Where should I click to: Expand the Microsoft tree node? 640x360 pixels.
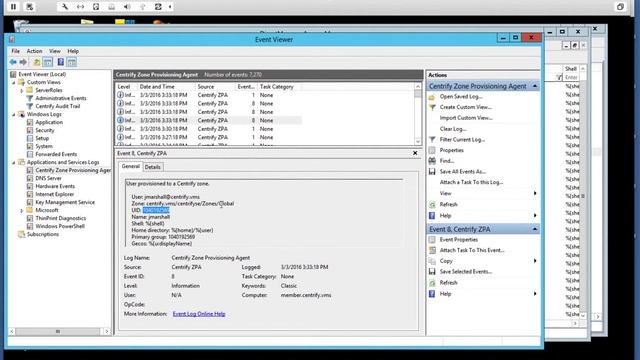(22, 211)
